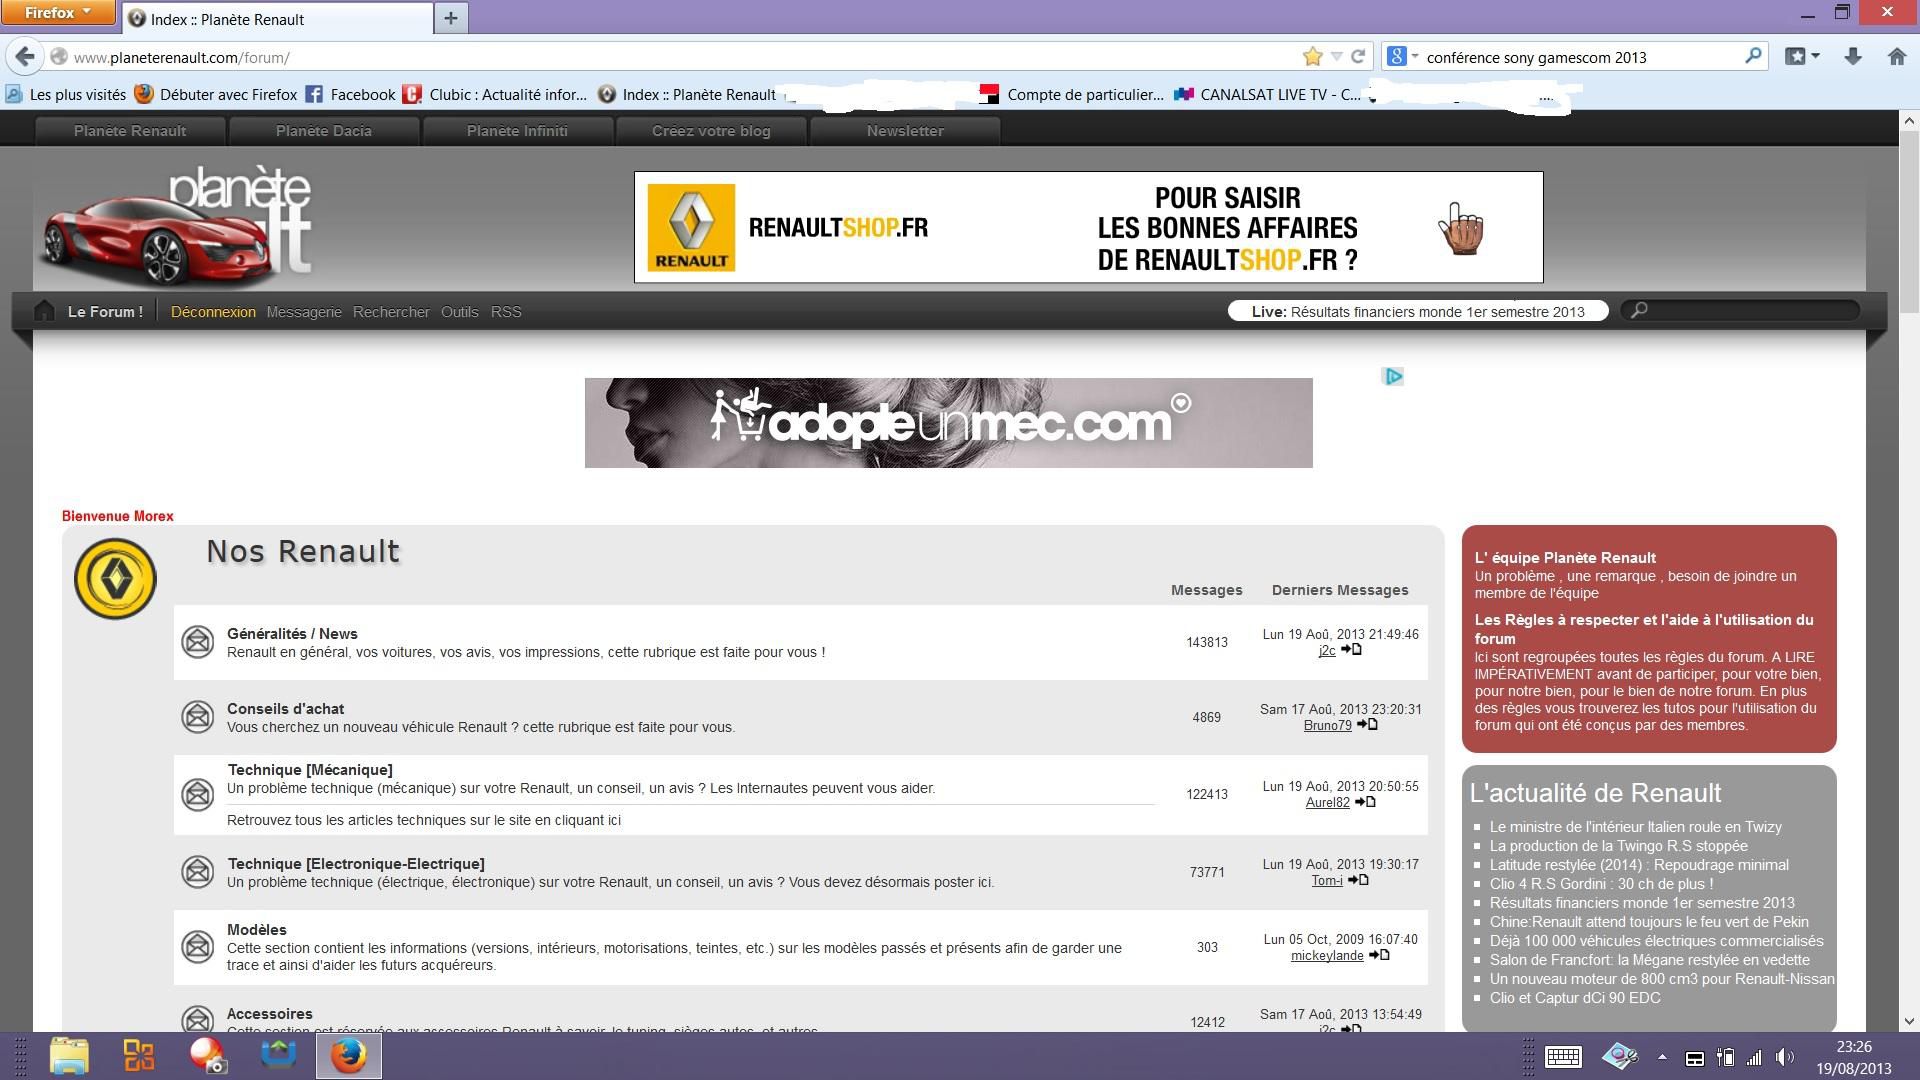1920x1080 pixels.
Task: Open the Planète Infiniti top menu tab
Action: pos(517,131)
